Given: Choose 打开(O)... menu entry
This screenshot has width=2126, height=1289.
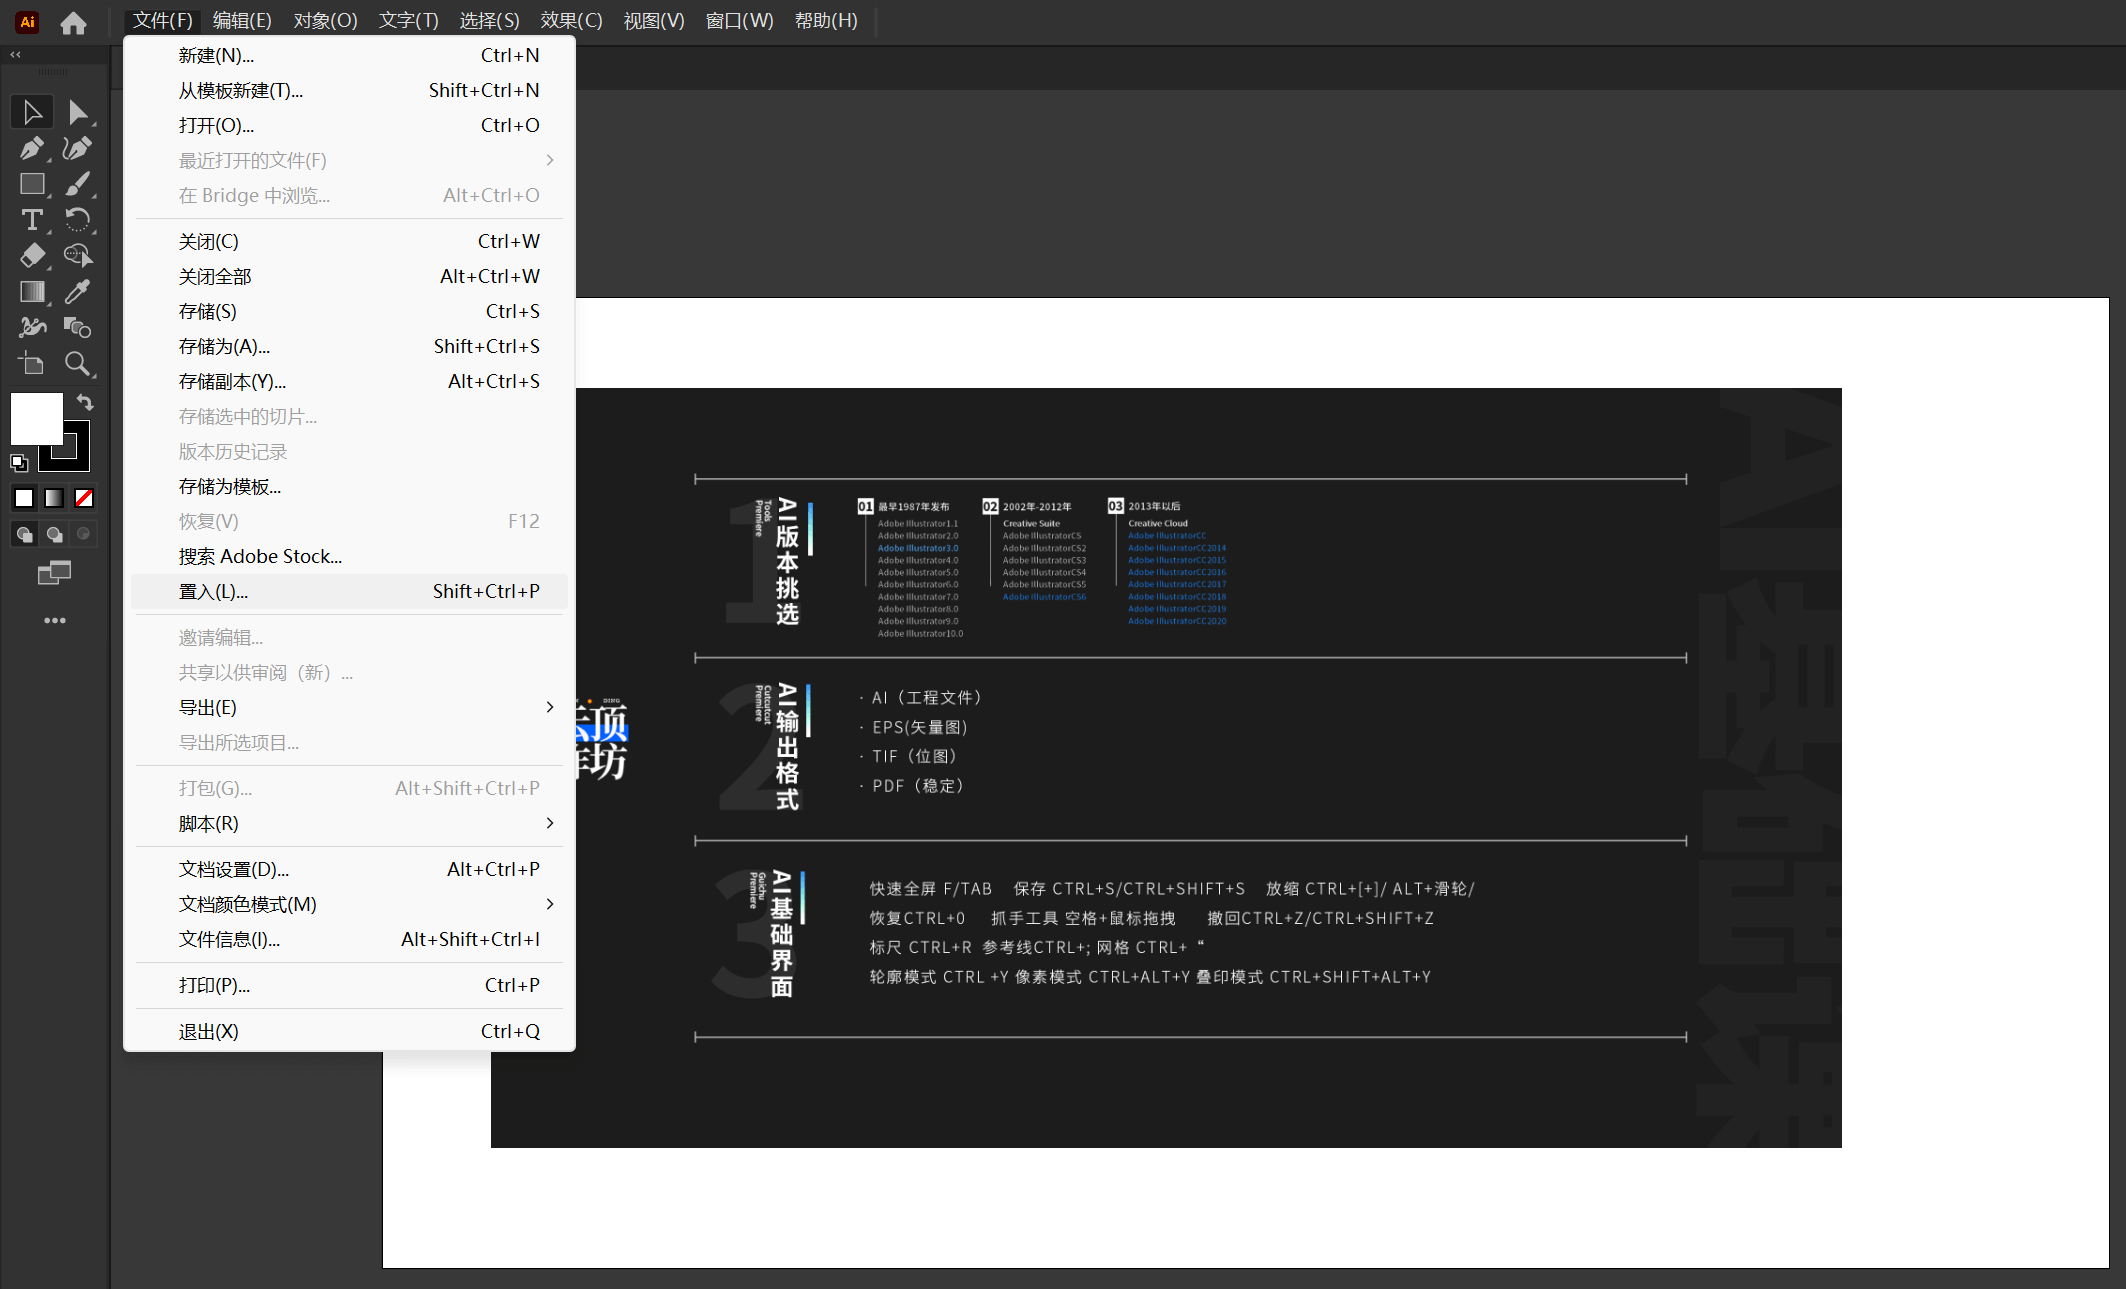Looking at the screenshot, I should (x=349, y=126).
